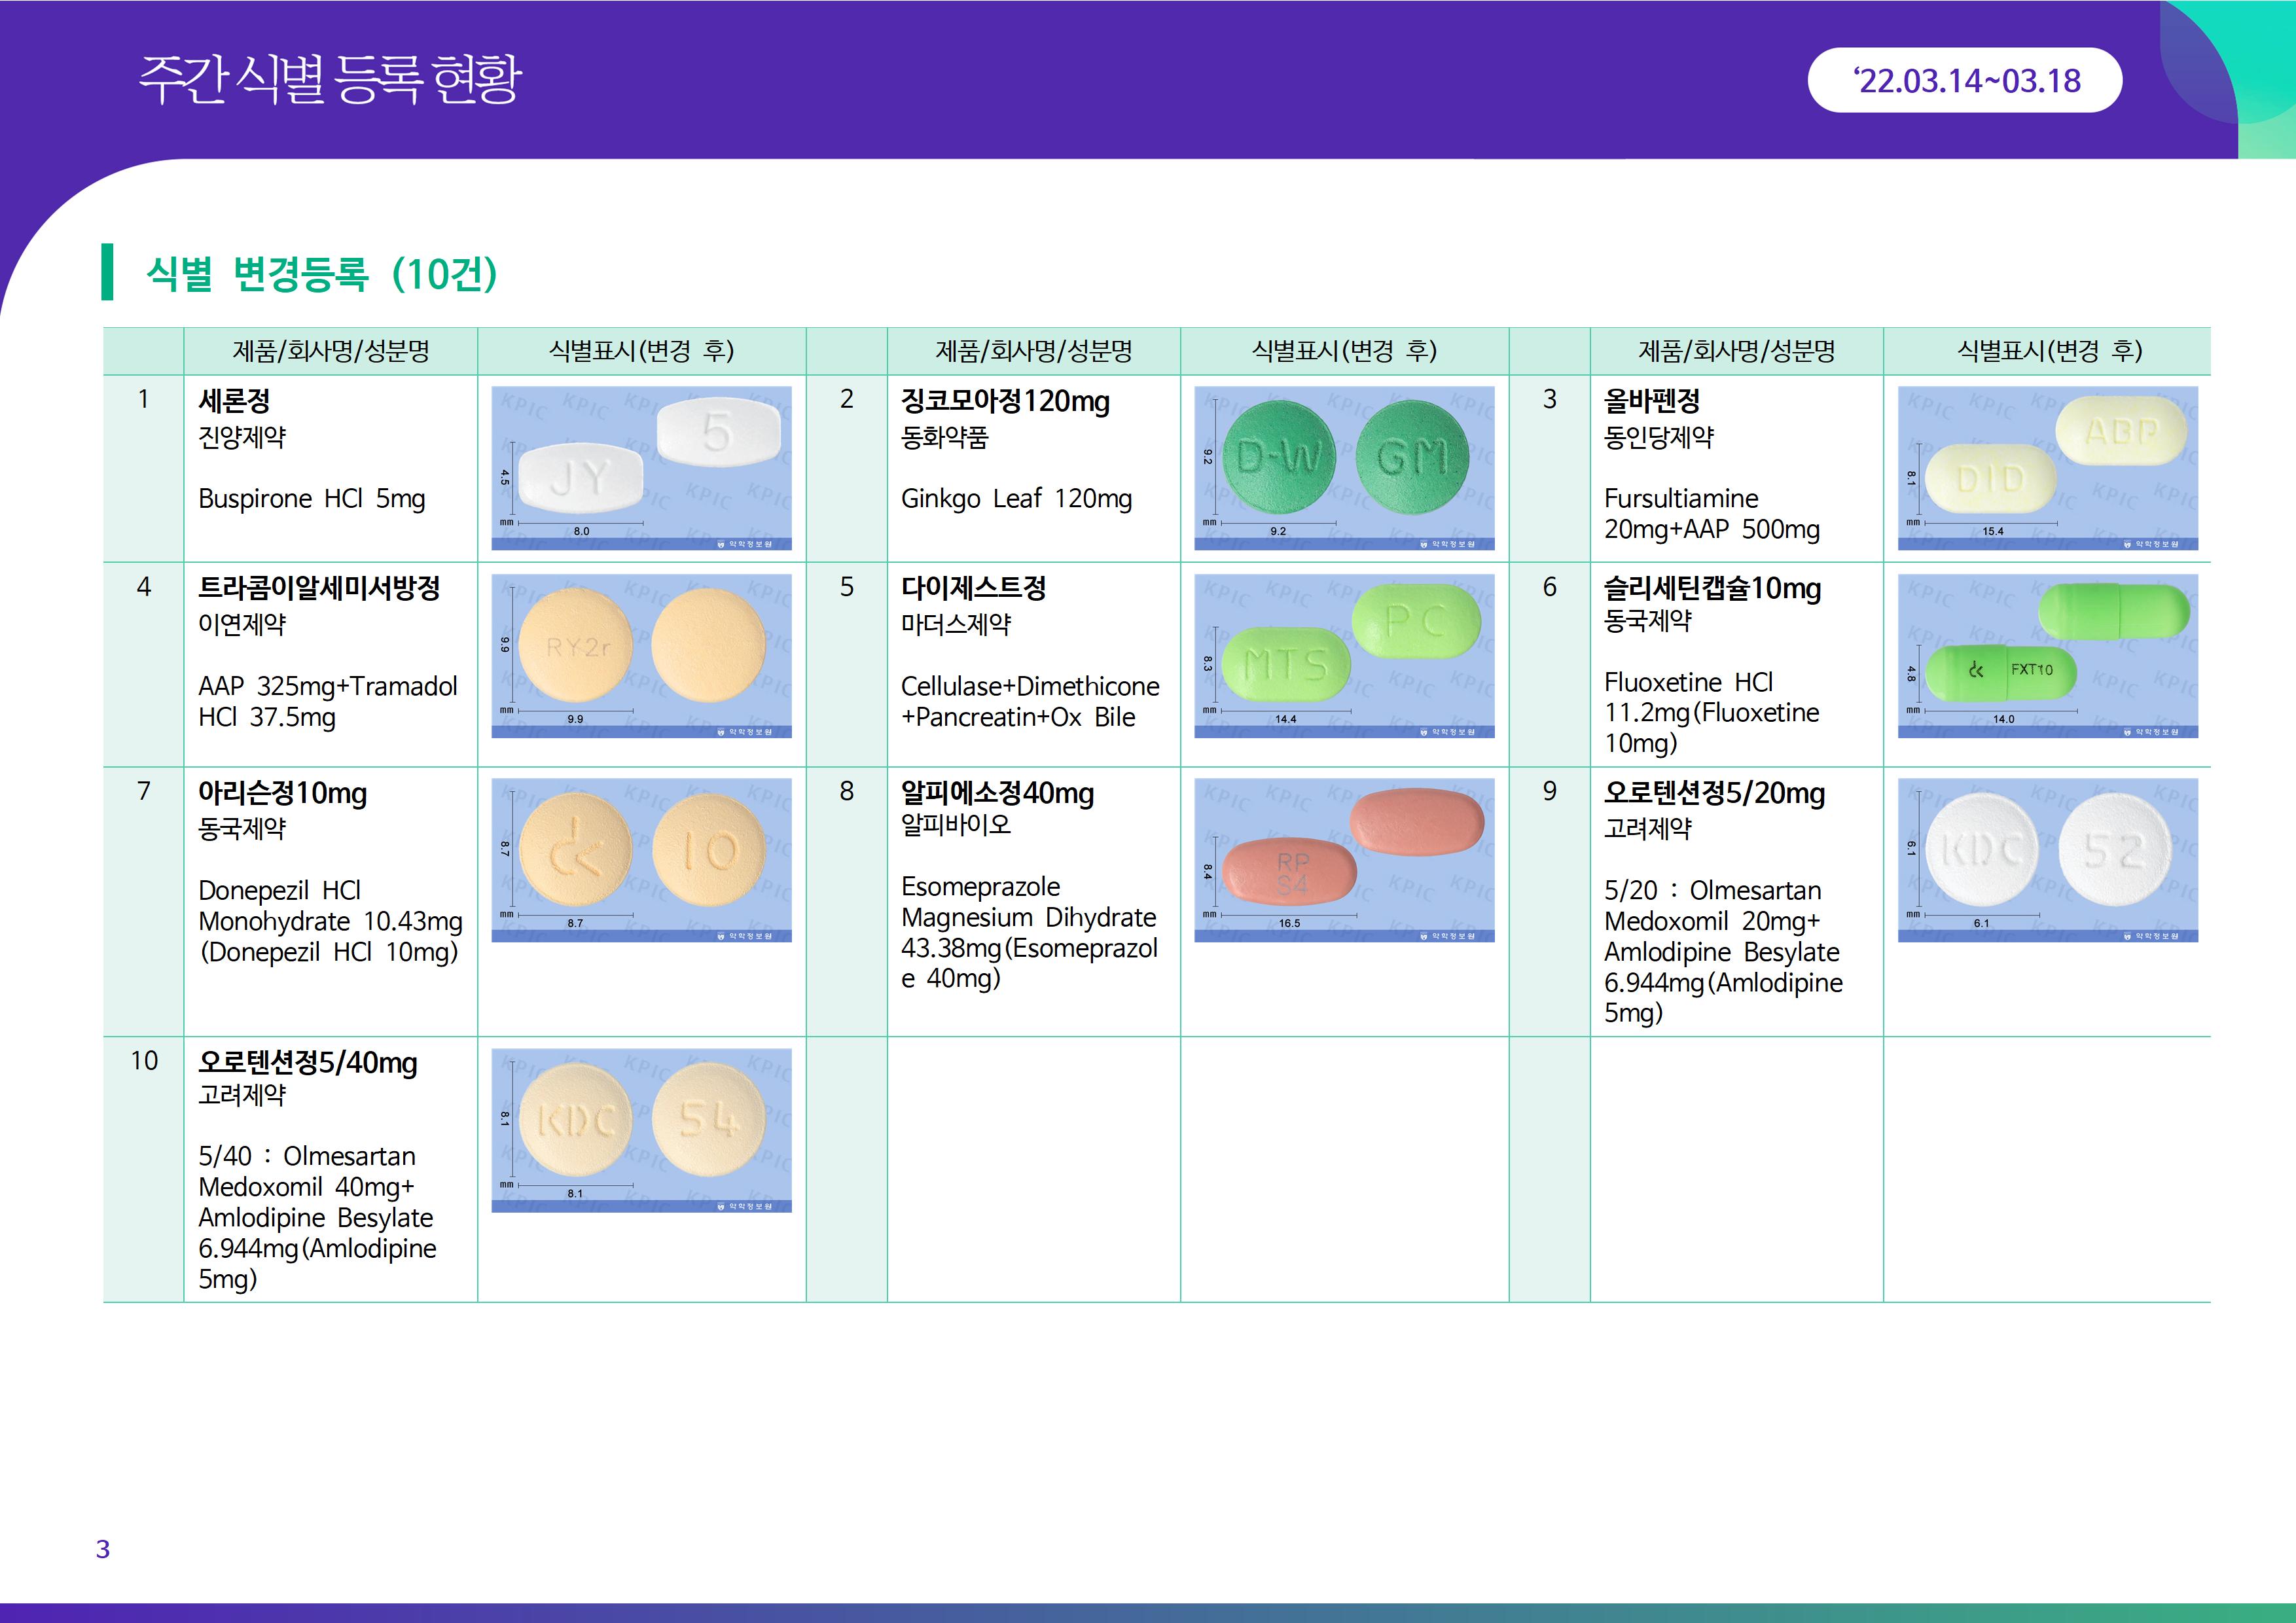The width and height of the screenshot is (2296, 1623).
Task: Click the green D-W GM tablet image
Action: 1343,467
